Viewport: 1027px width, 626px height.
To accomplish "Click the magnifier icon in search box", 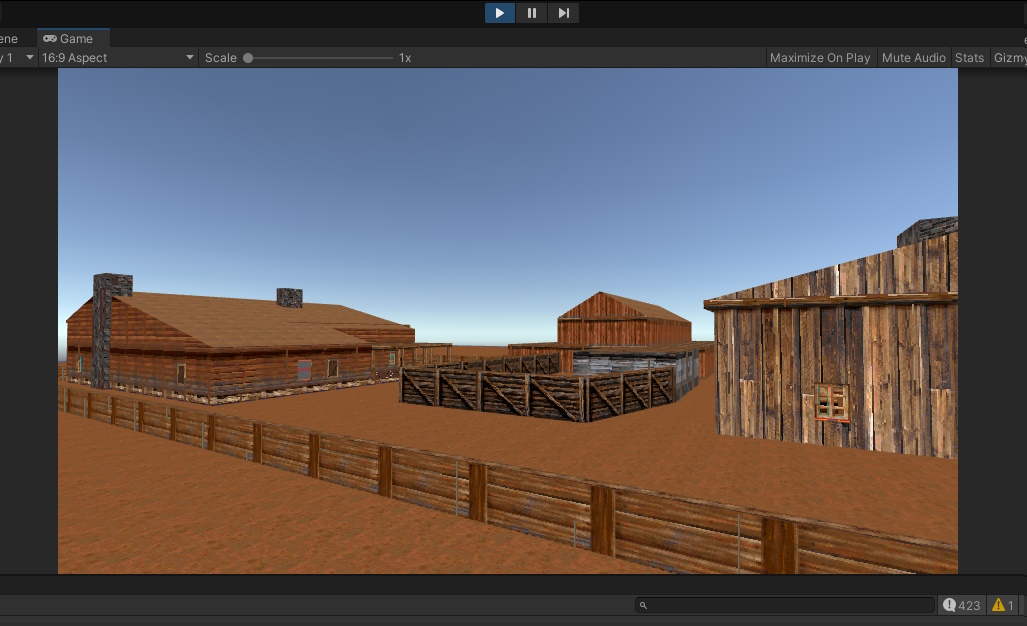I will click(643, 605).
